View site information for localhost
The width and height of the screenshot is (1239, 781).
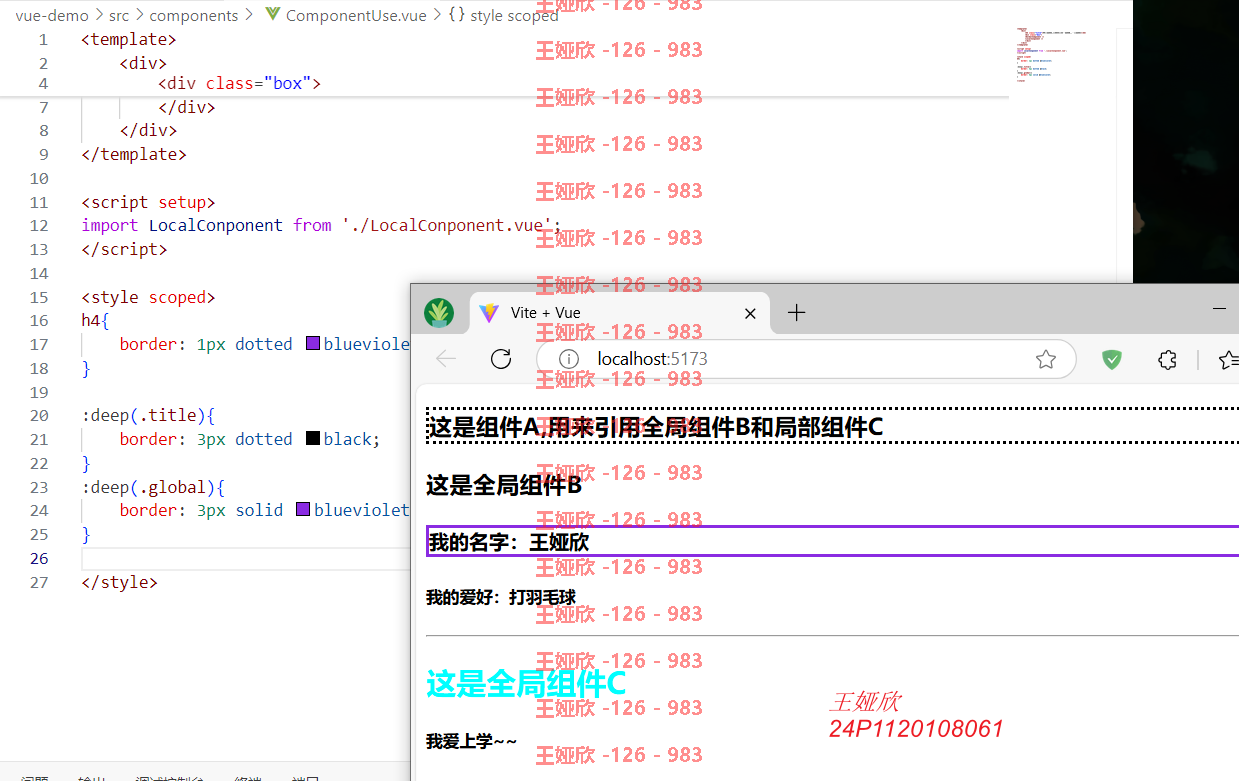click(568, 359)
